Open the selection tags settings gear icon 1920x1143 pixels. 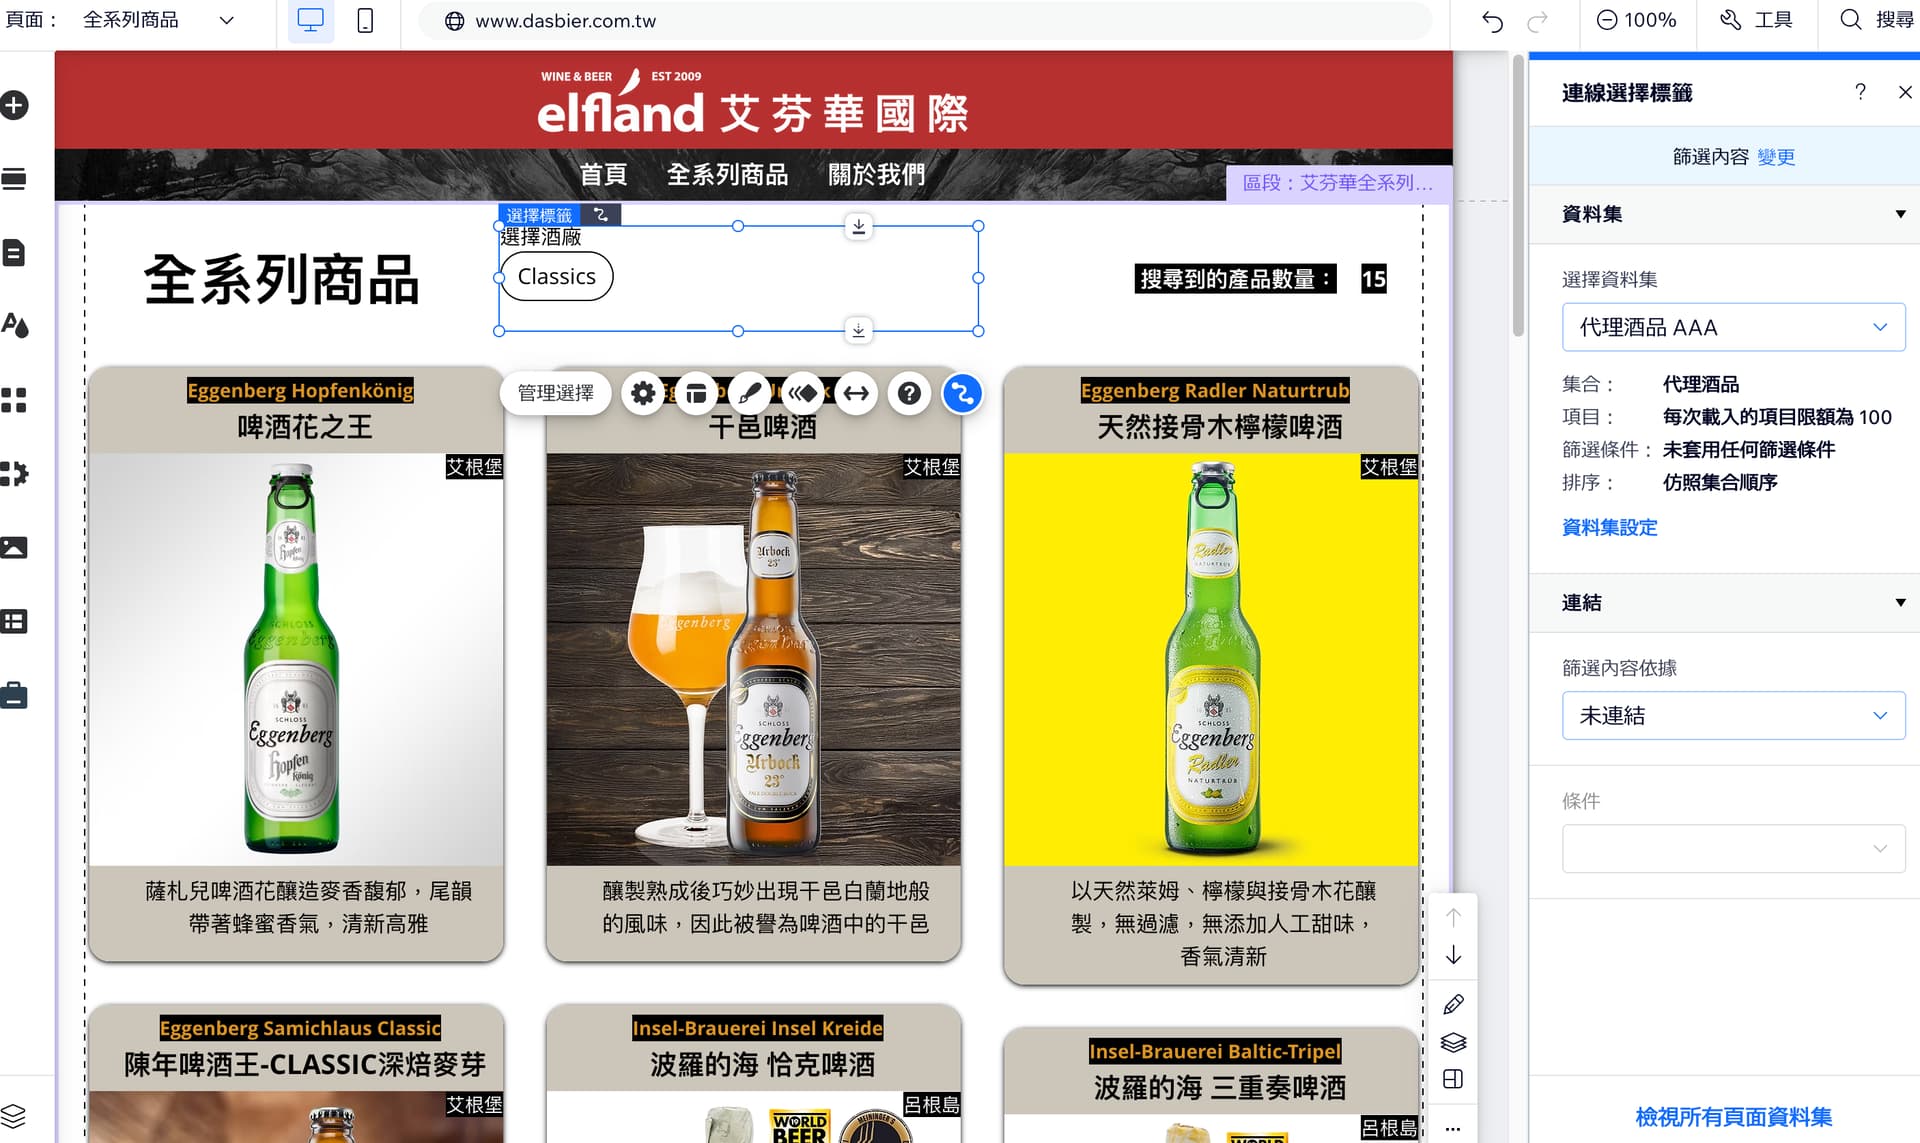coord(643,394)
